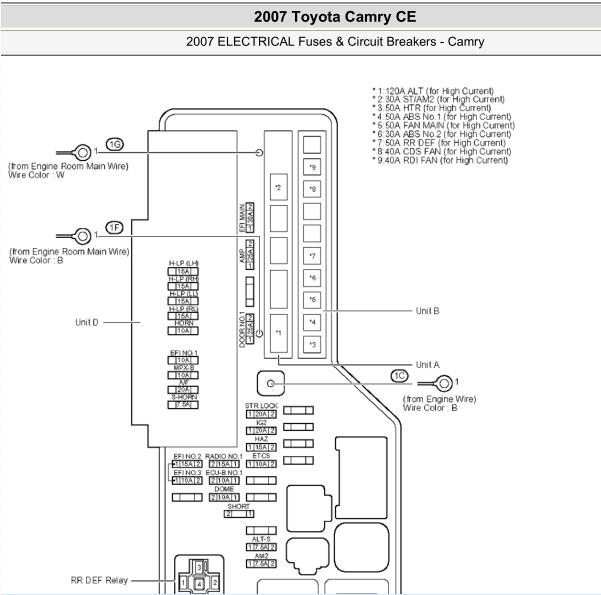Click the EFI NO.1 fuse label
Screen dimensions: 601x595
coord(184,353)
